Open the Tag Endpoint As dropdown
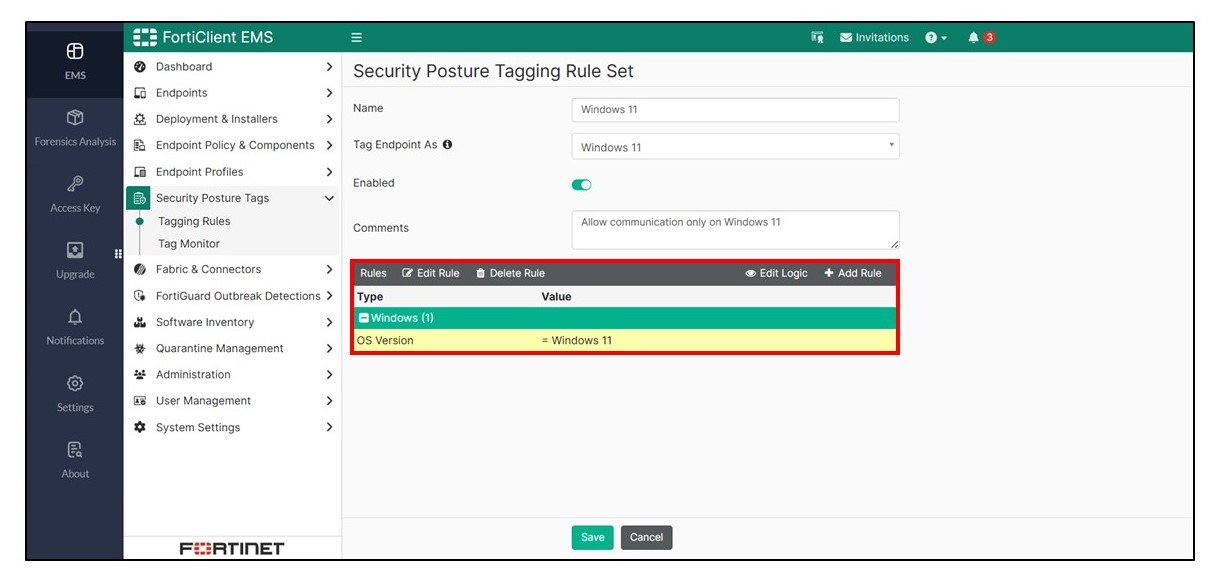This screenshot has width=1220, height=587. pos(735,147)
